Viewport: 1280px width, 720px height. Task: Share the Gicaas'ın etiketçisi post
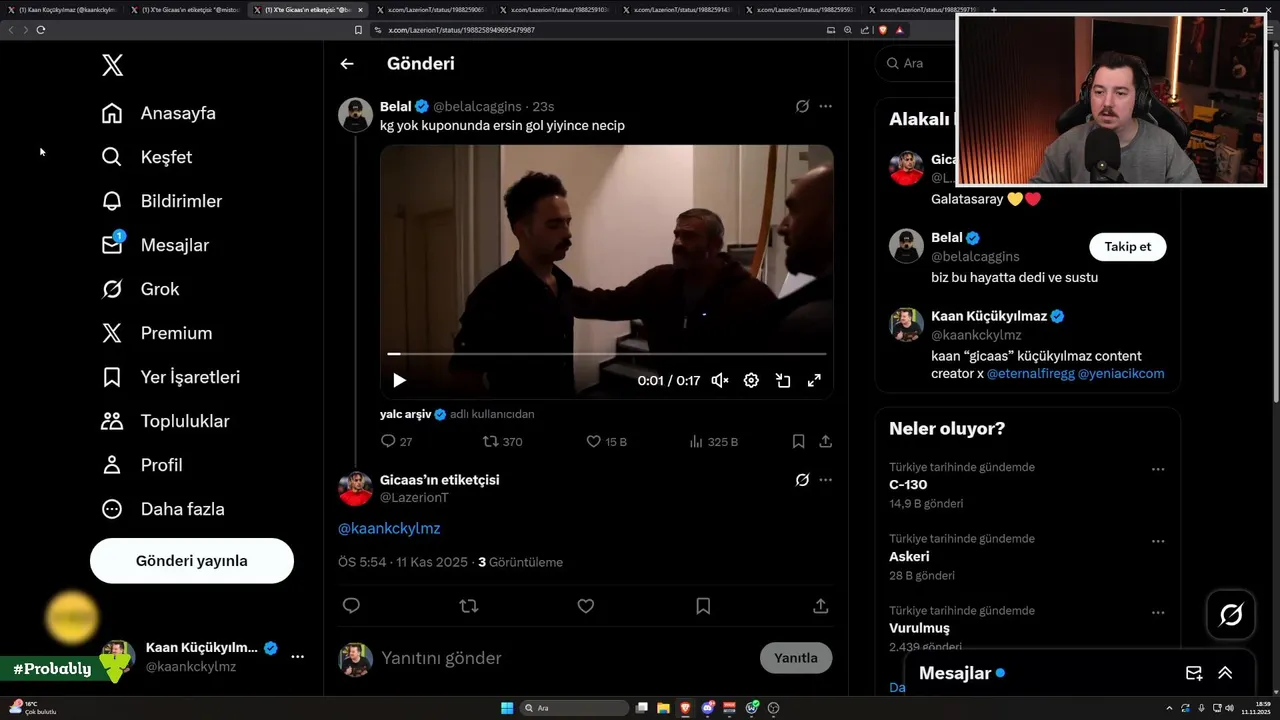tap(820, 606)
